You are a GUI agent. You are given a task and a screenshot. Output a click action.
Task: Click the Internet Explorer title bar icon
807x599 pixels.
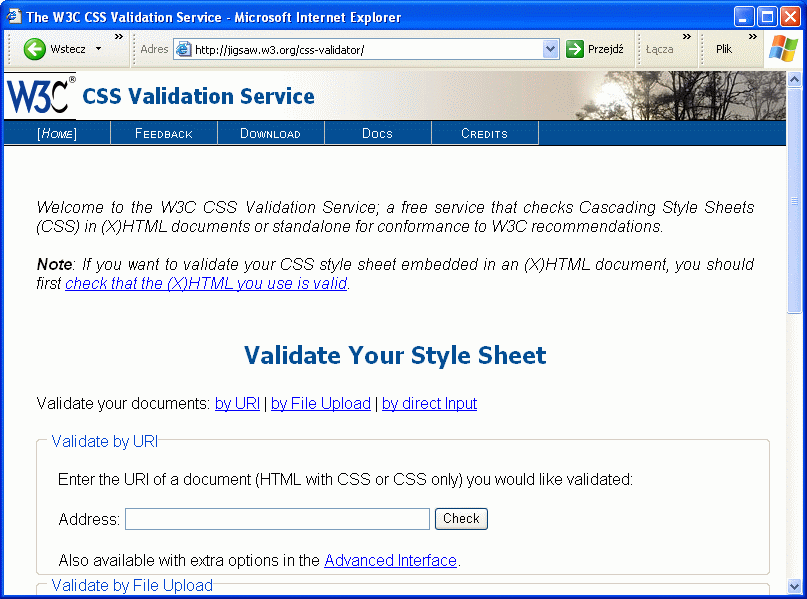[x=13, y=16]
